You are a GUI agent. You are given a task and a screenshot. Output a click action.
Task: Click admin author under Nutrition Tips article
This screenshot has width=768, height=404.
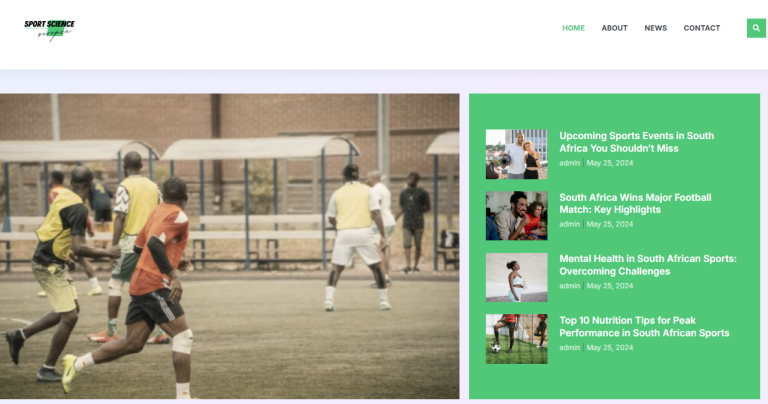coord(569,348)
